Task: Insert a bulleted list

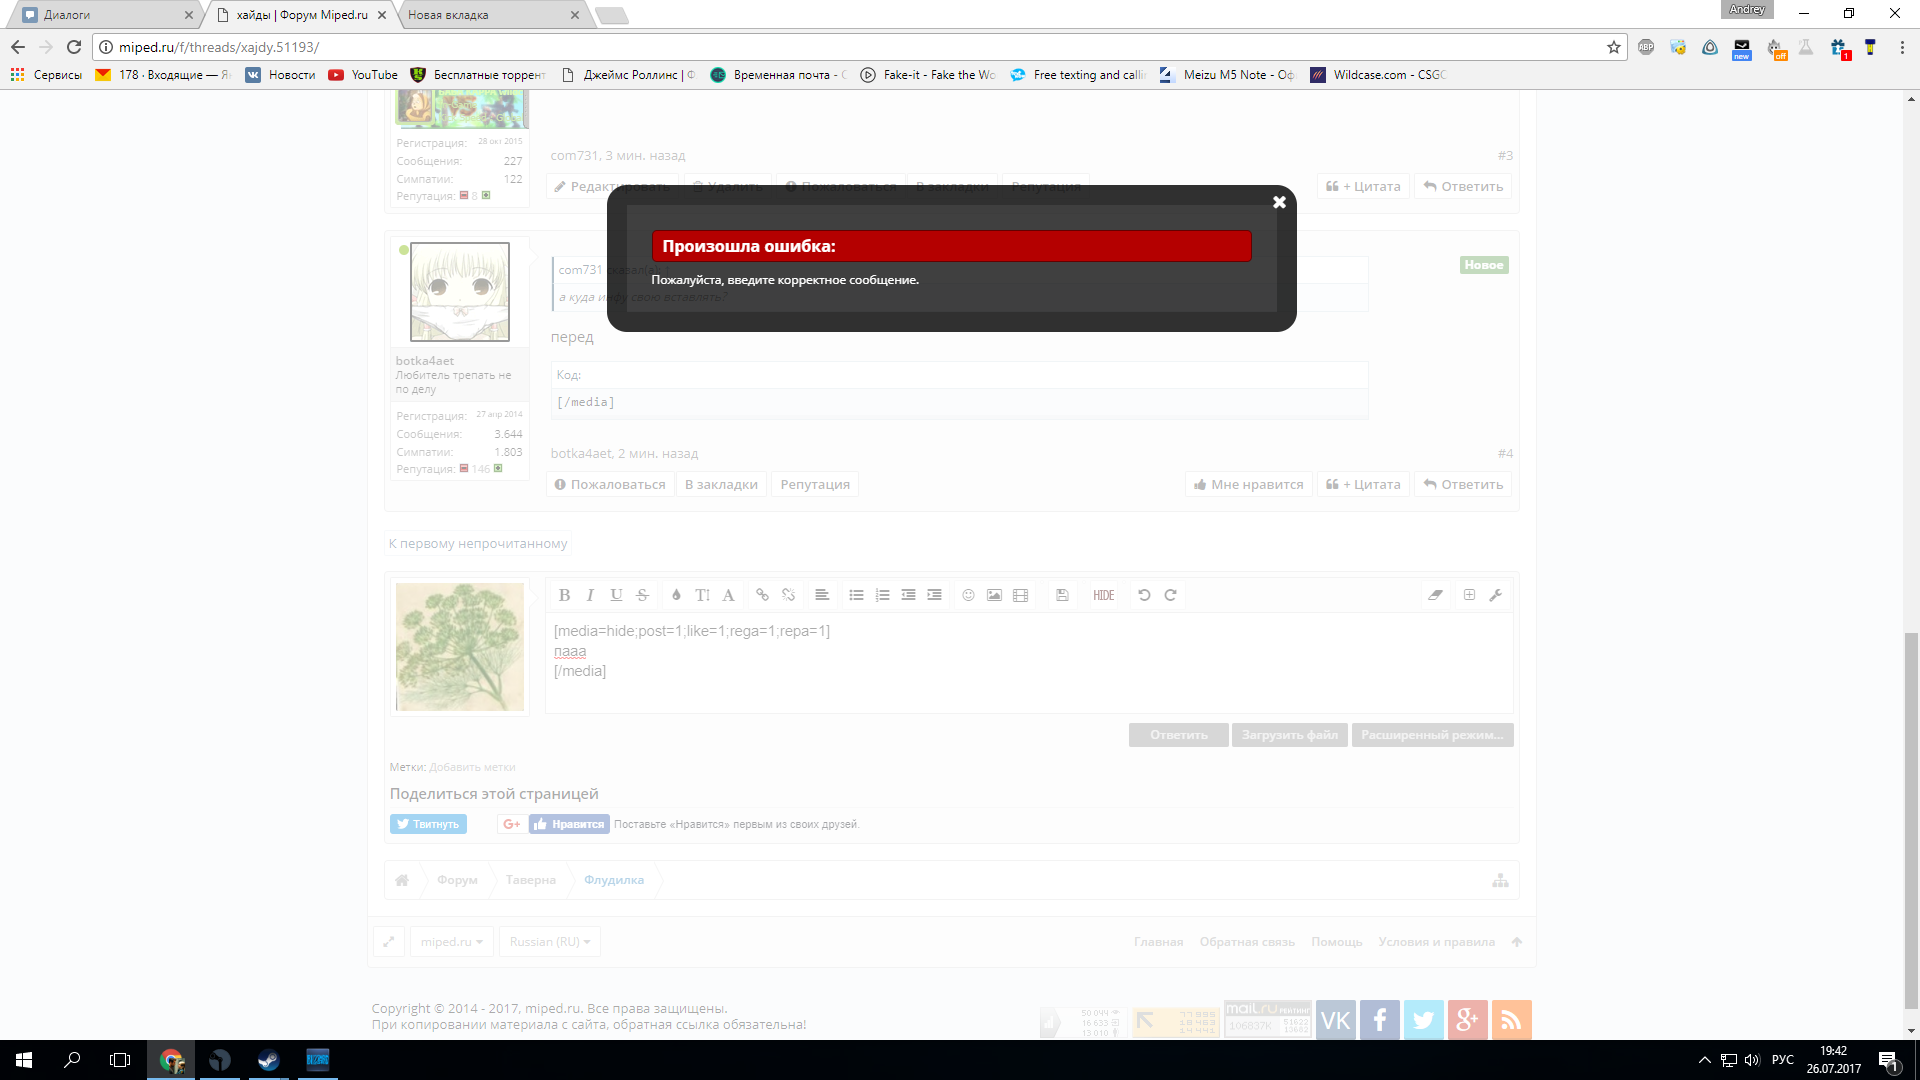Action: click(856, 595)
